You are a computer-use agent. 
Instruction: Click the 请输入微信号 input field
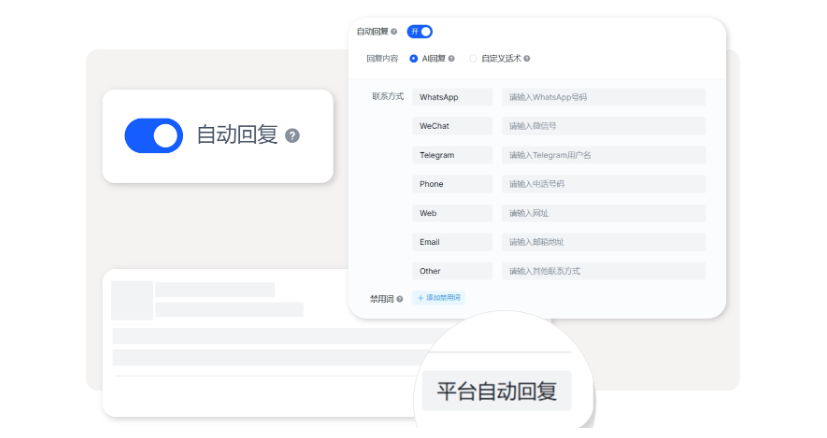pos(604,126)
